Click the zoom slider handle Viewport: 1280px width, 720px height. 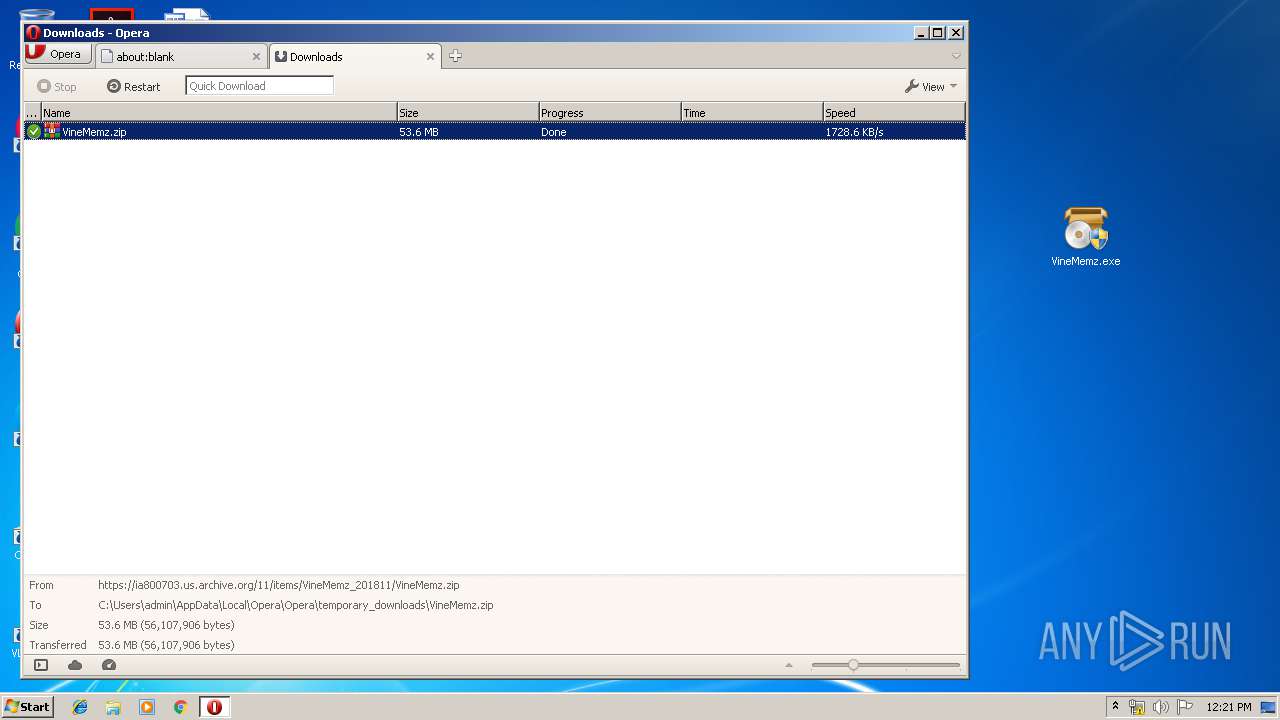point(853,665)
